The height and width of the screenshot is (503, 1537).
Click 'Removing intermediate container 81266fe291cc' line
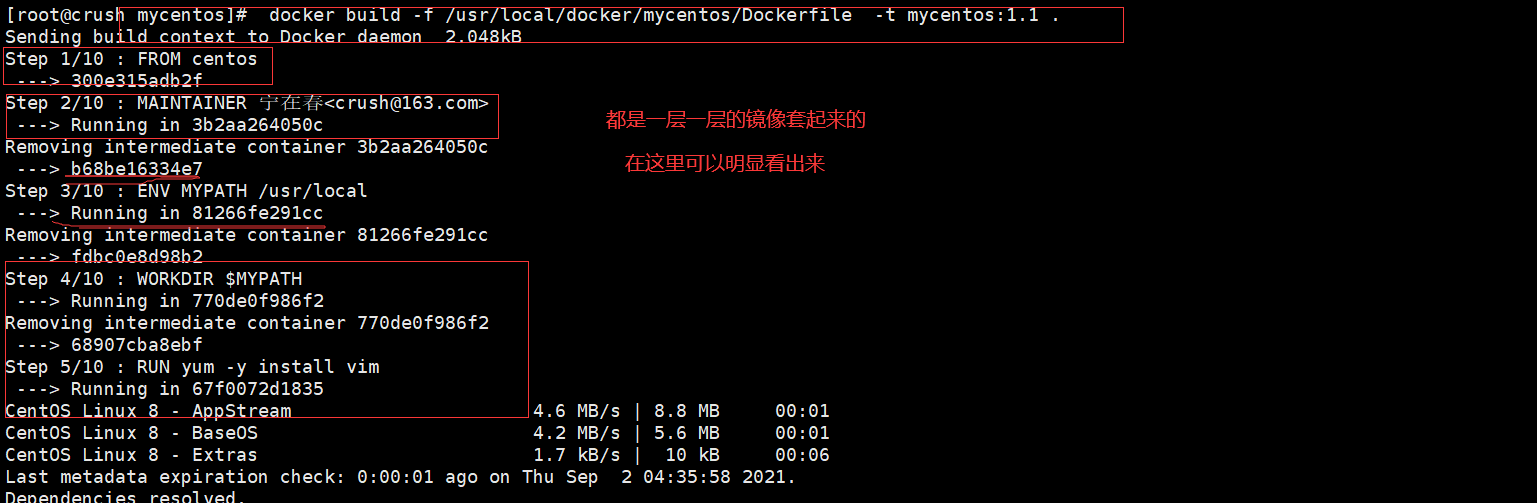pyautogui.click(x=246, y=235)
